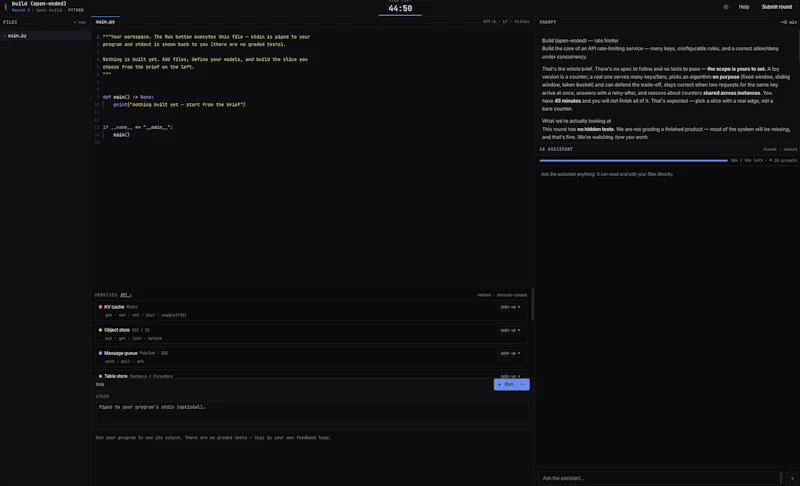Click the Submit round button
Viewport: 800px width, 486px height.
click(x=777, y=7)
